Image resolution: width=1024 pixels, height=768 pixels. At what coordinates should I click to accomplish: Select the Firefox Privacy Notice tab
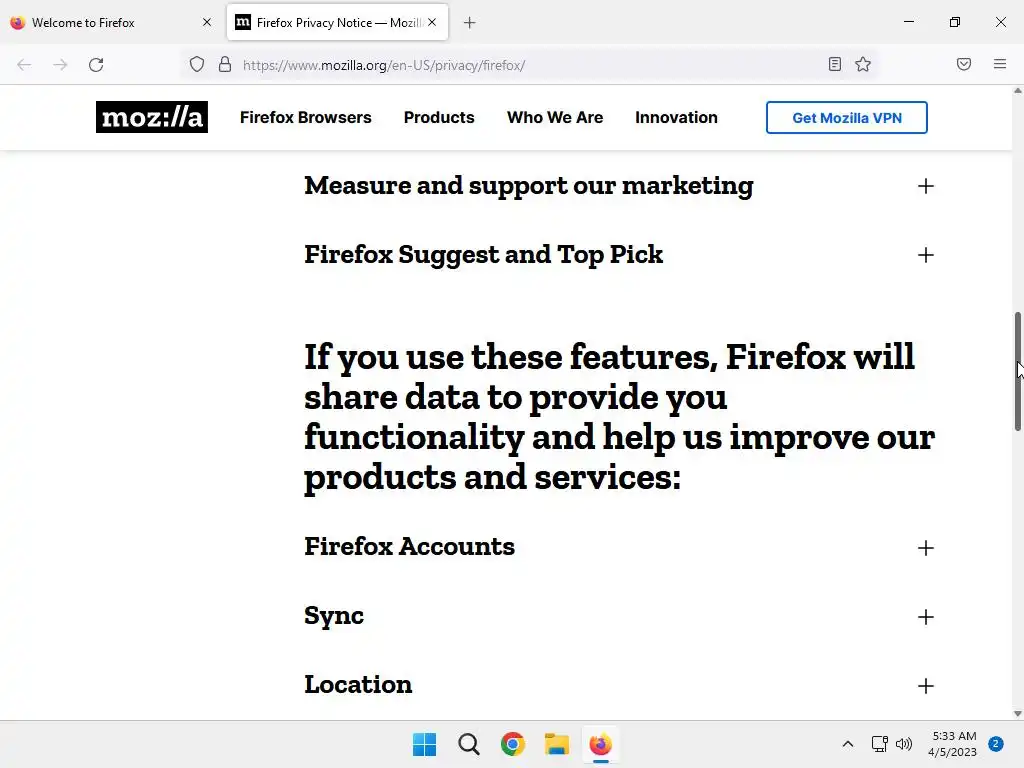click(x=337, y=23)
